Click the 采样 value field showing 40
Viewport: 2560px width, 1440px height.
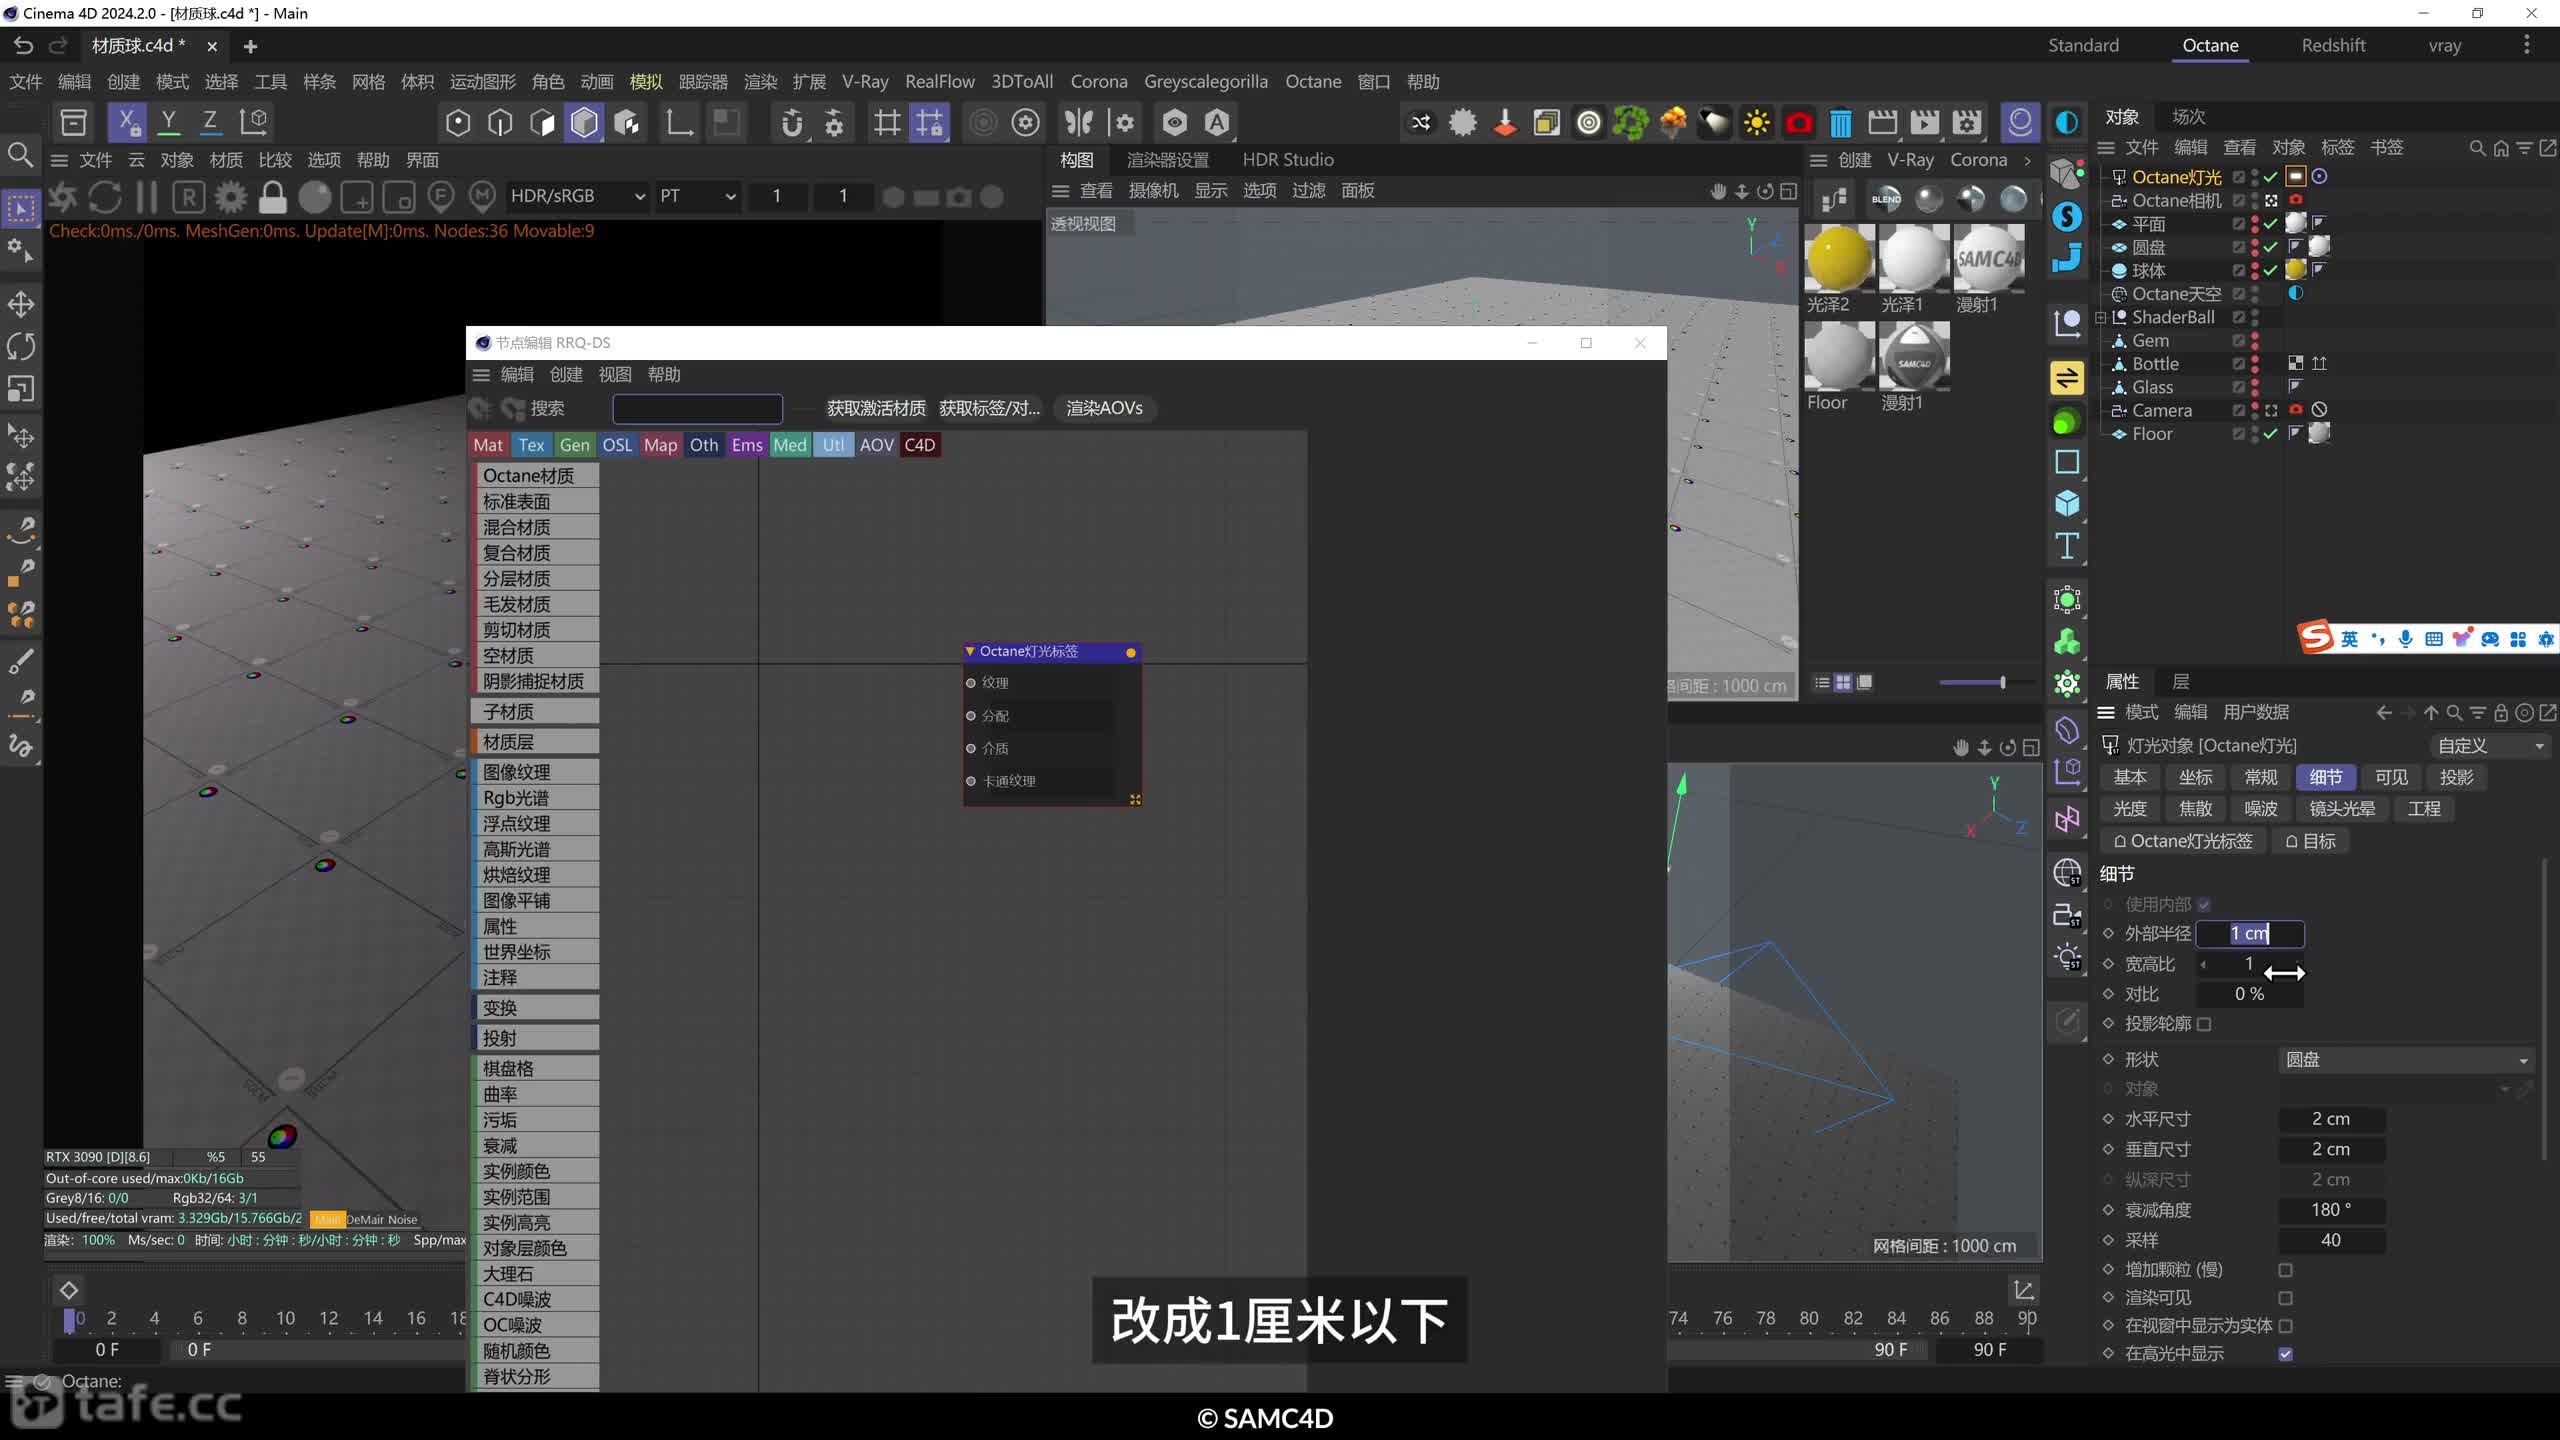2331,1241
